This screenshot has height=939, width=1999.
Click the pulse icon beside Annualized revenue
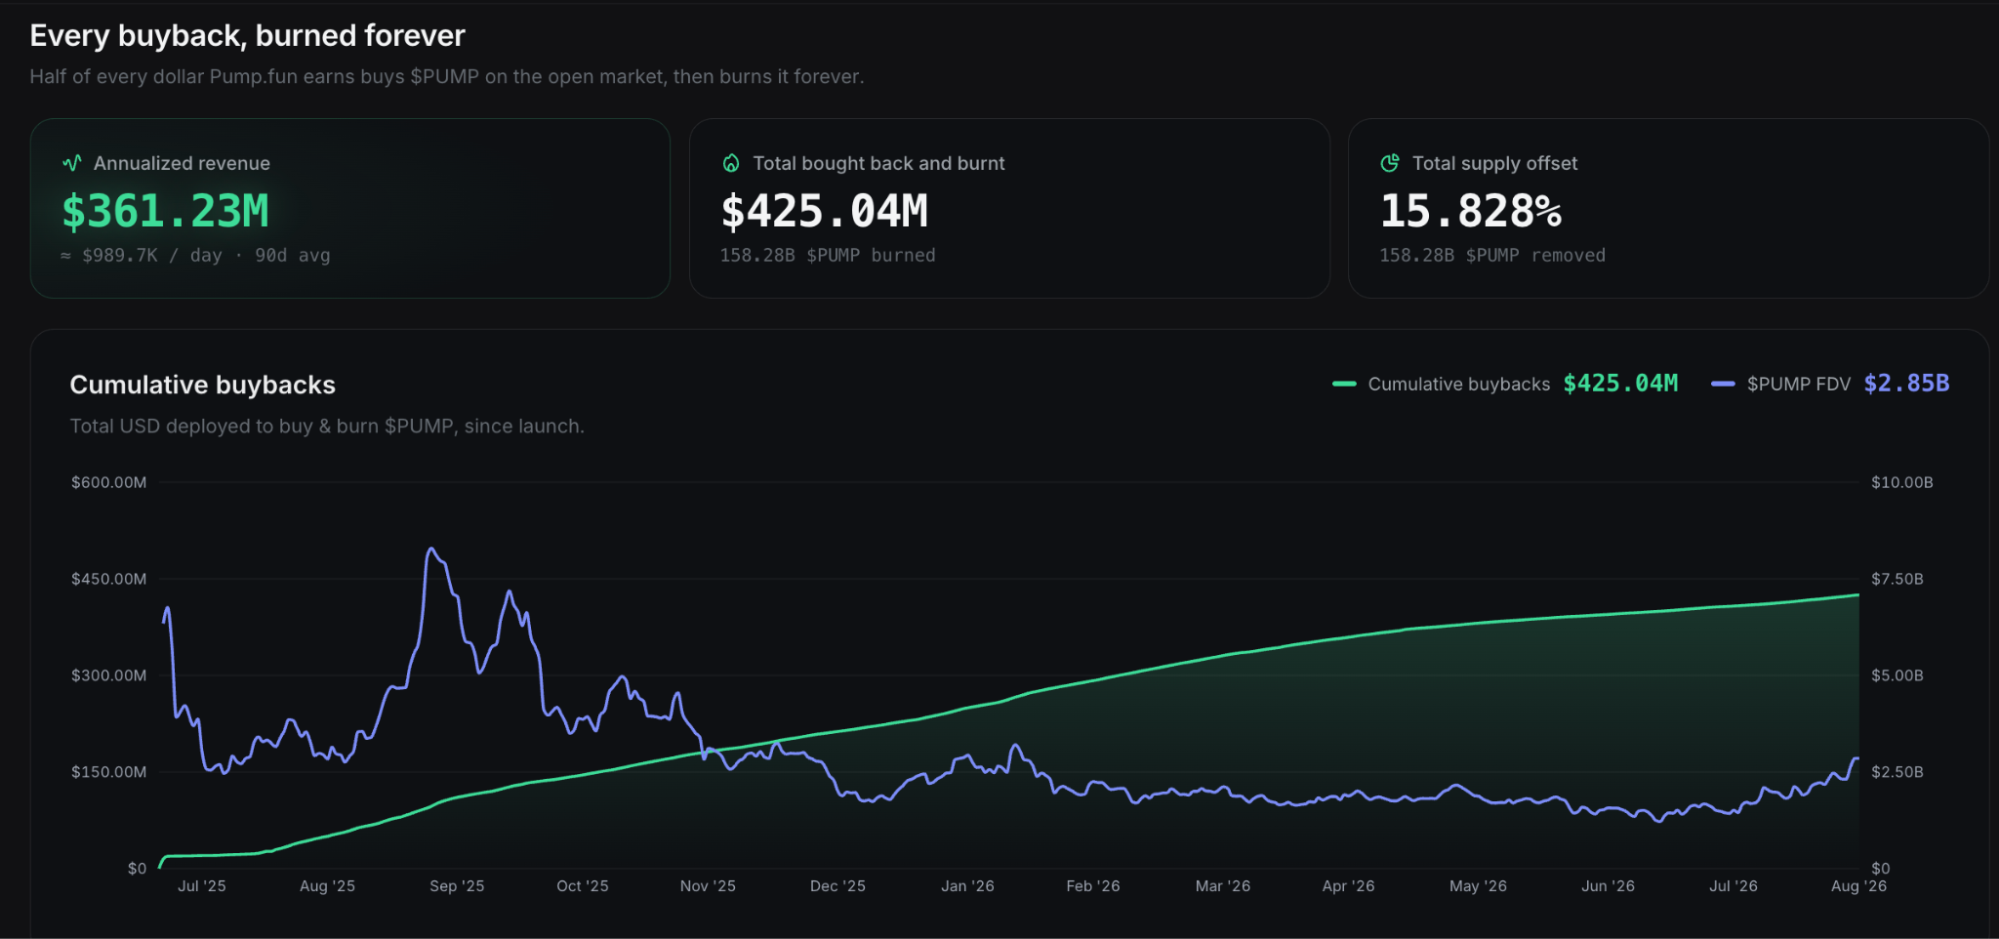tap(72, 163)
